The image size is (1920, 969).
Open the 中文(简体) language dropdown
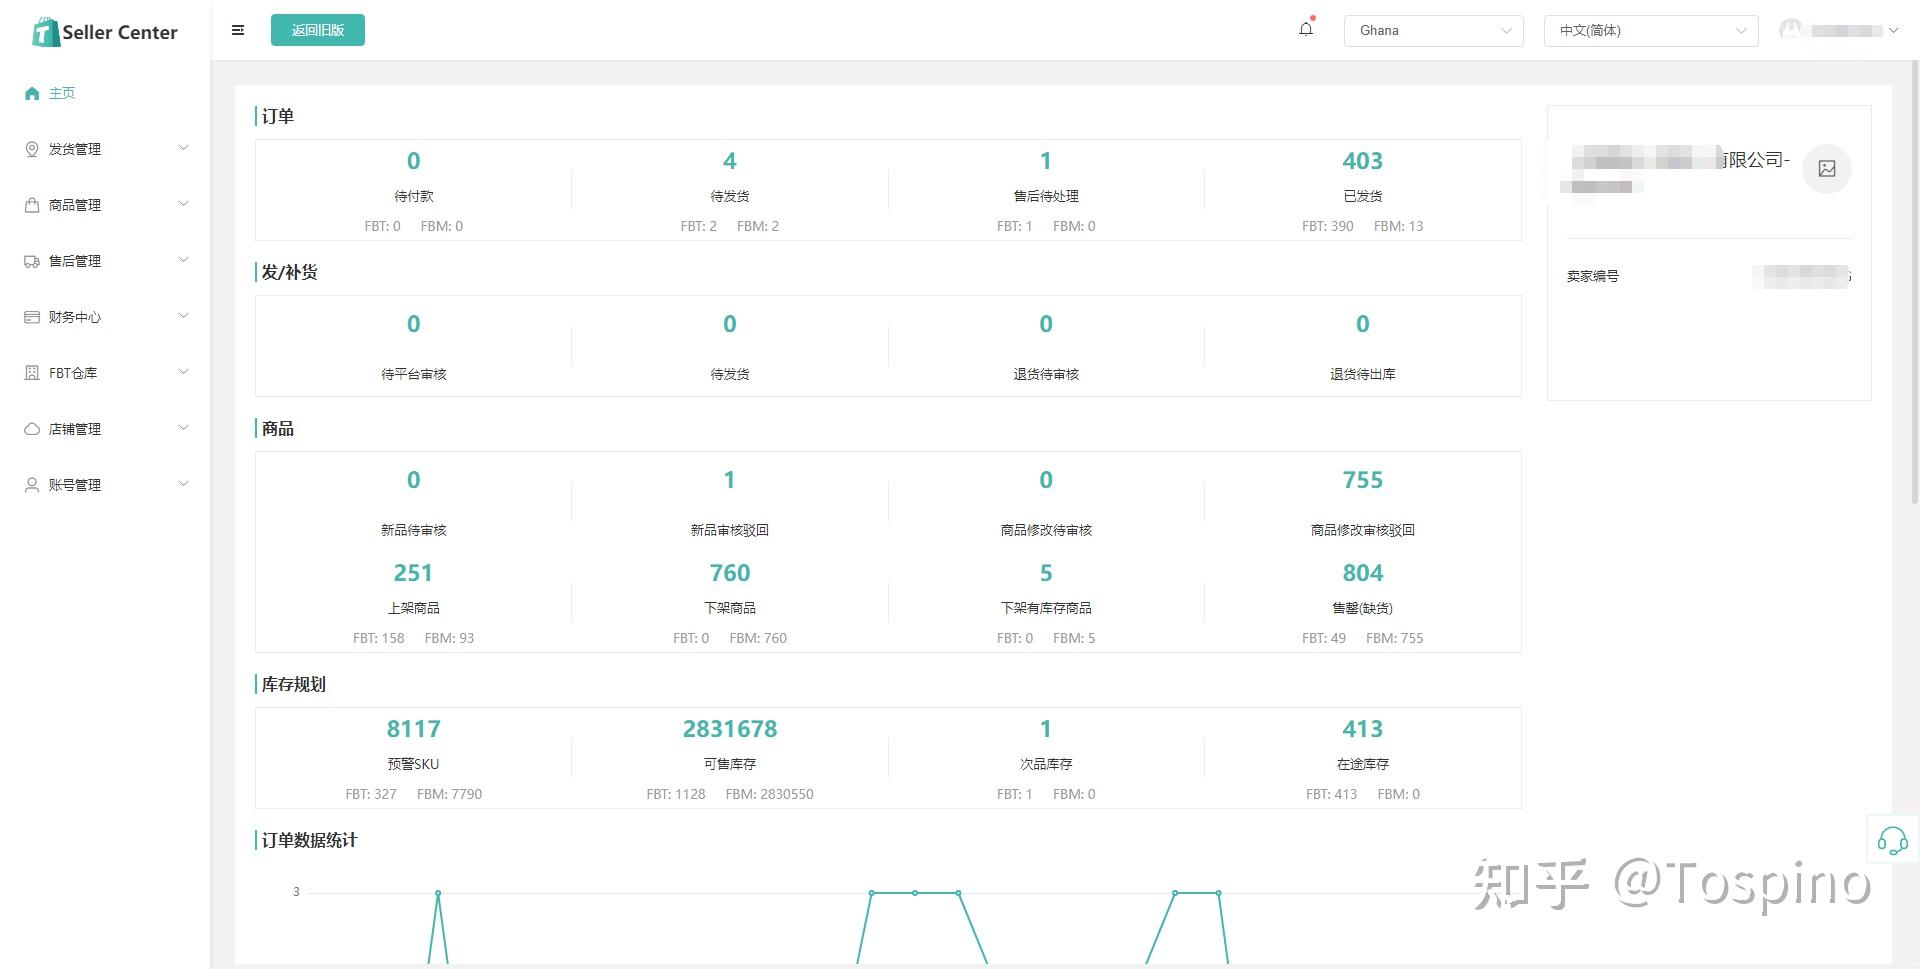click(1651, 30)
